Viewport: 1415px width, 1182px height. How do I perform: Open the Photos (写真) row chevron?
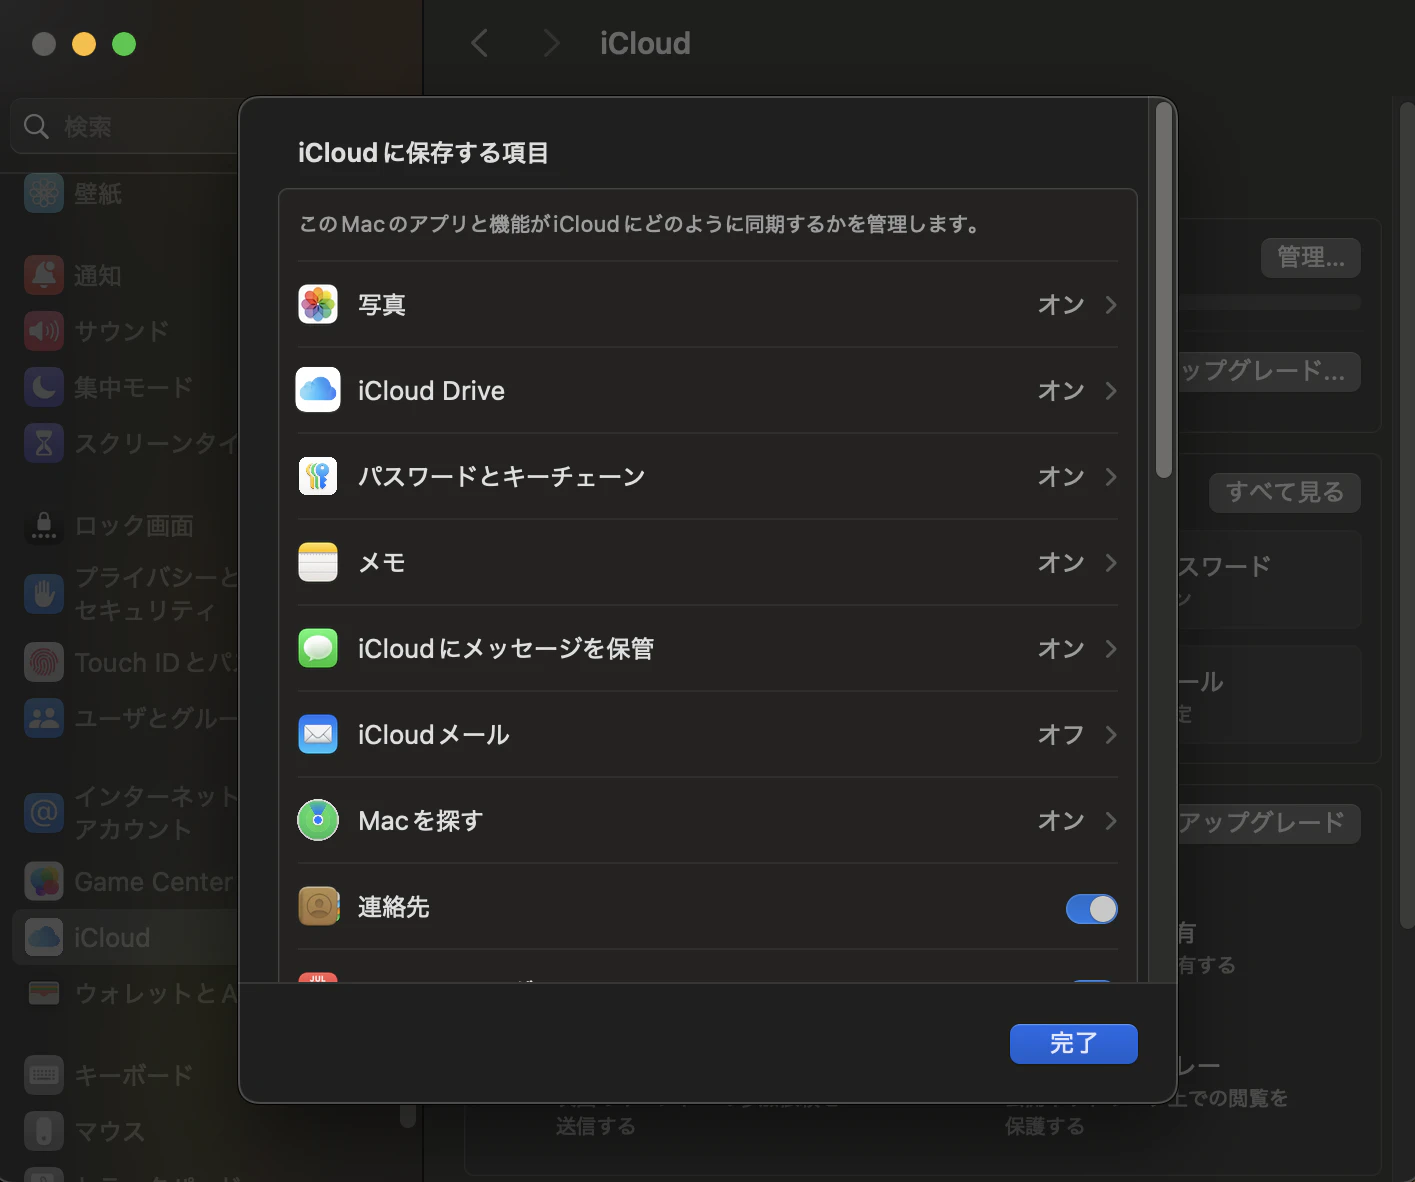coord(1110,304)
